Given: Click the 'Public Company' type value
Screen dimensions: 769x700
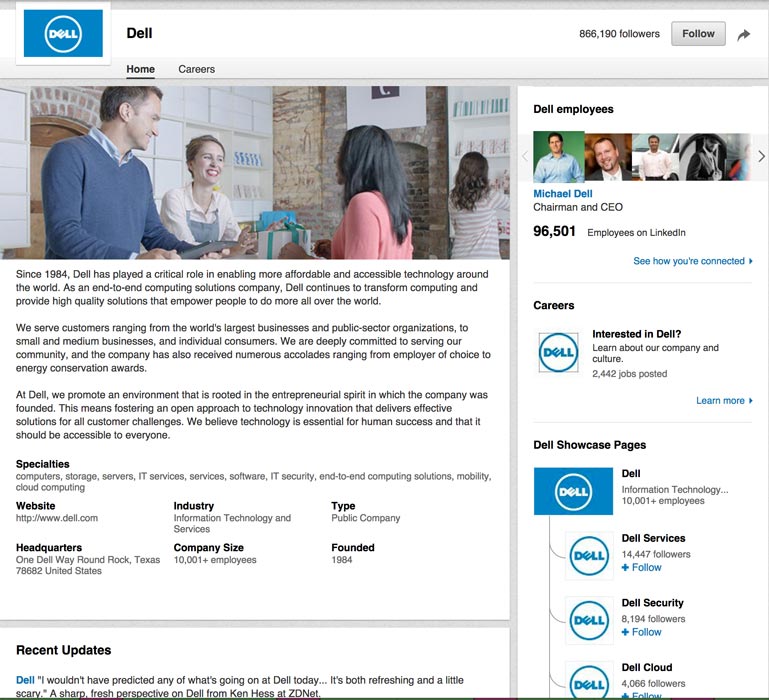Looking at the screenshot, I should coord(365,518).
